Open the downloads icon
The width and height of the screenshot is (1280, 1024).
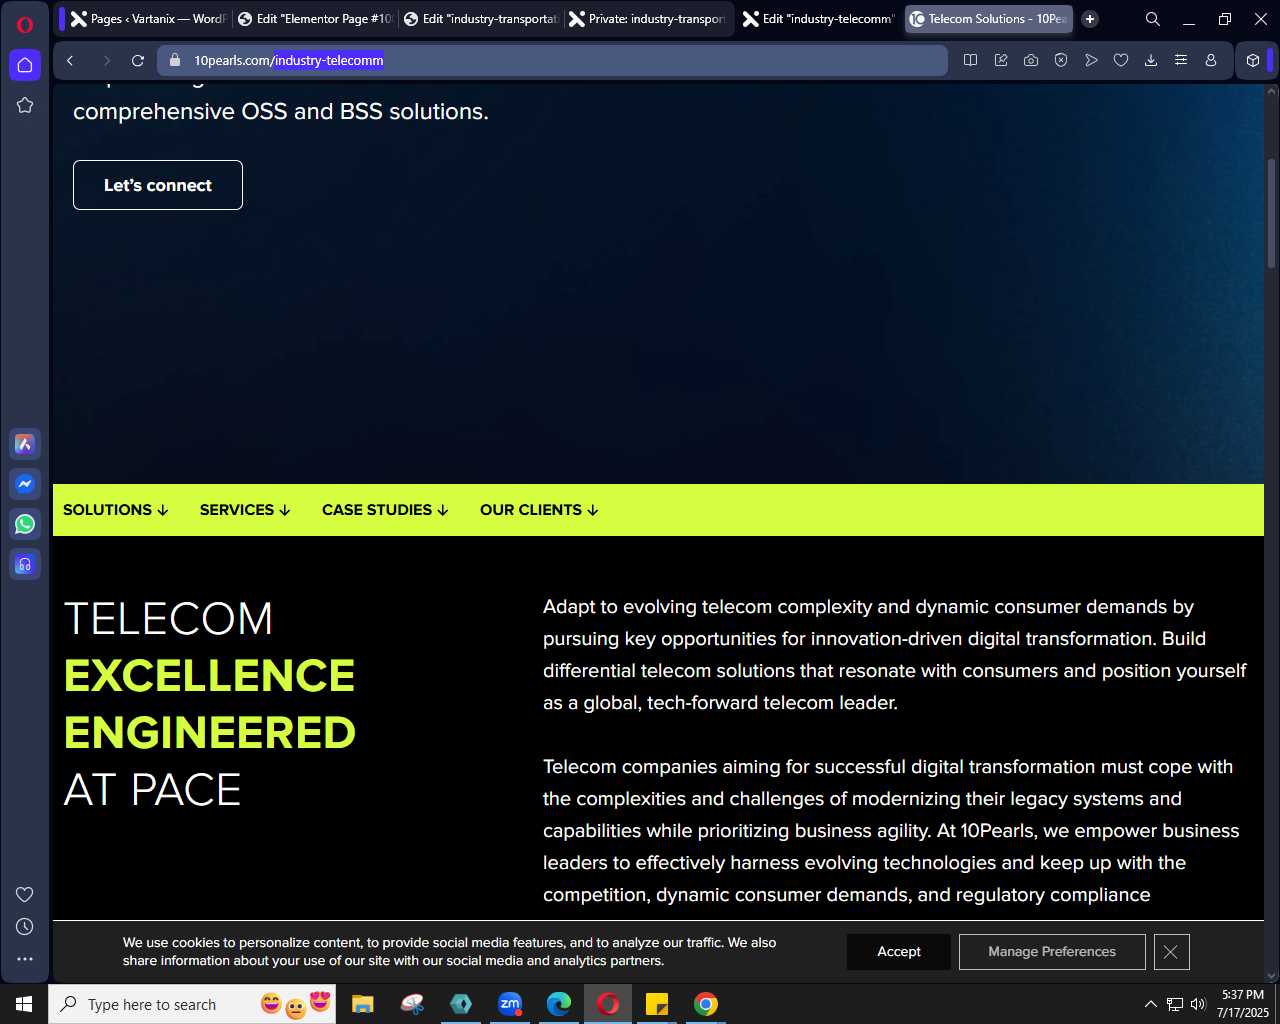[x=1151, y=60]
